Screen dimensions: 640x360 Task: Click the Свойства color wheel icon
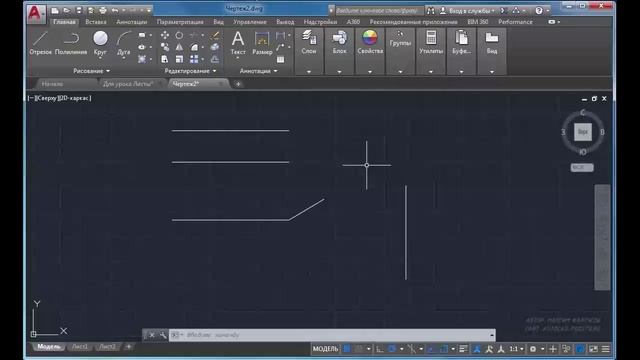[370, 38]
